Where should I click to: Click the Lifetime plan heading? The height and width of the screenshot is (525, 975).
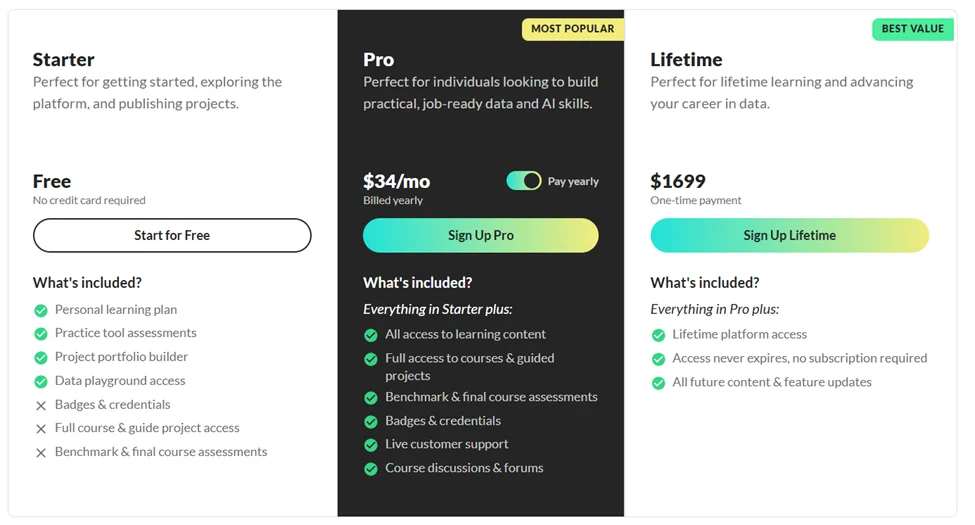click(x=686, y=60)
